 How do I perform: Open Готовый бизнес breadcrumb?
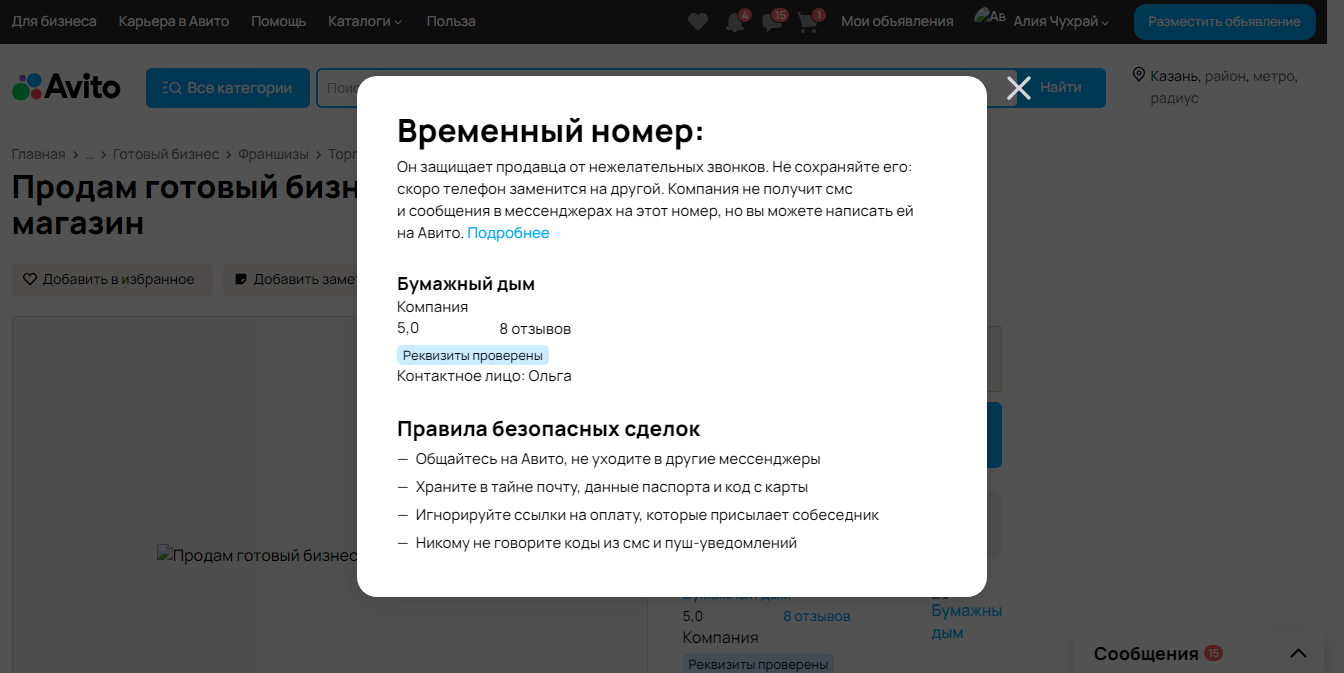[x=166, y=154]
